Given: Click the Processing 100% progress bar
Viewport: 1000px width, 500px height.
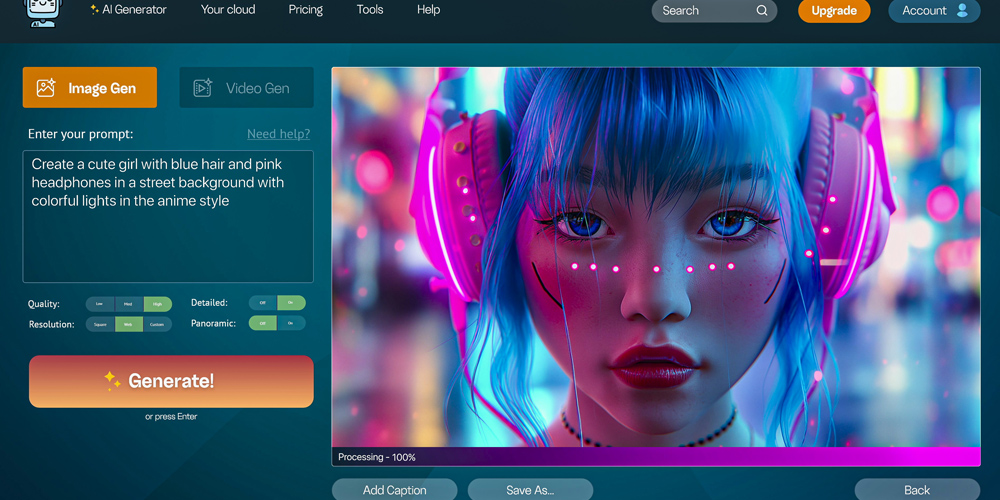Looking at the screenshot, I should pyautogui.click(x=656, y=457).
